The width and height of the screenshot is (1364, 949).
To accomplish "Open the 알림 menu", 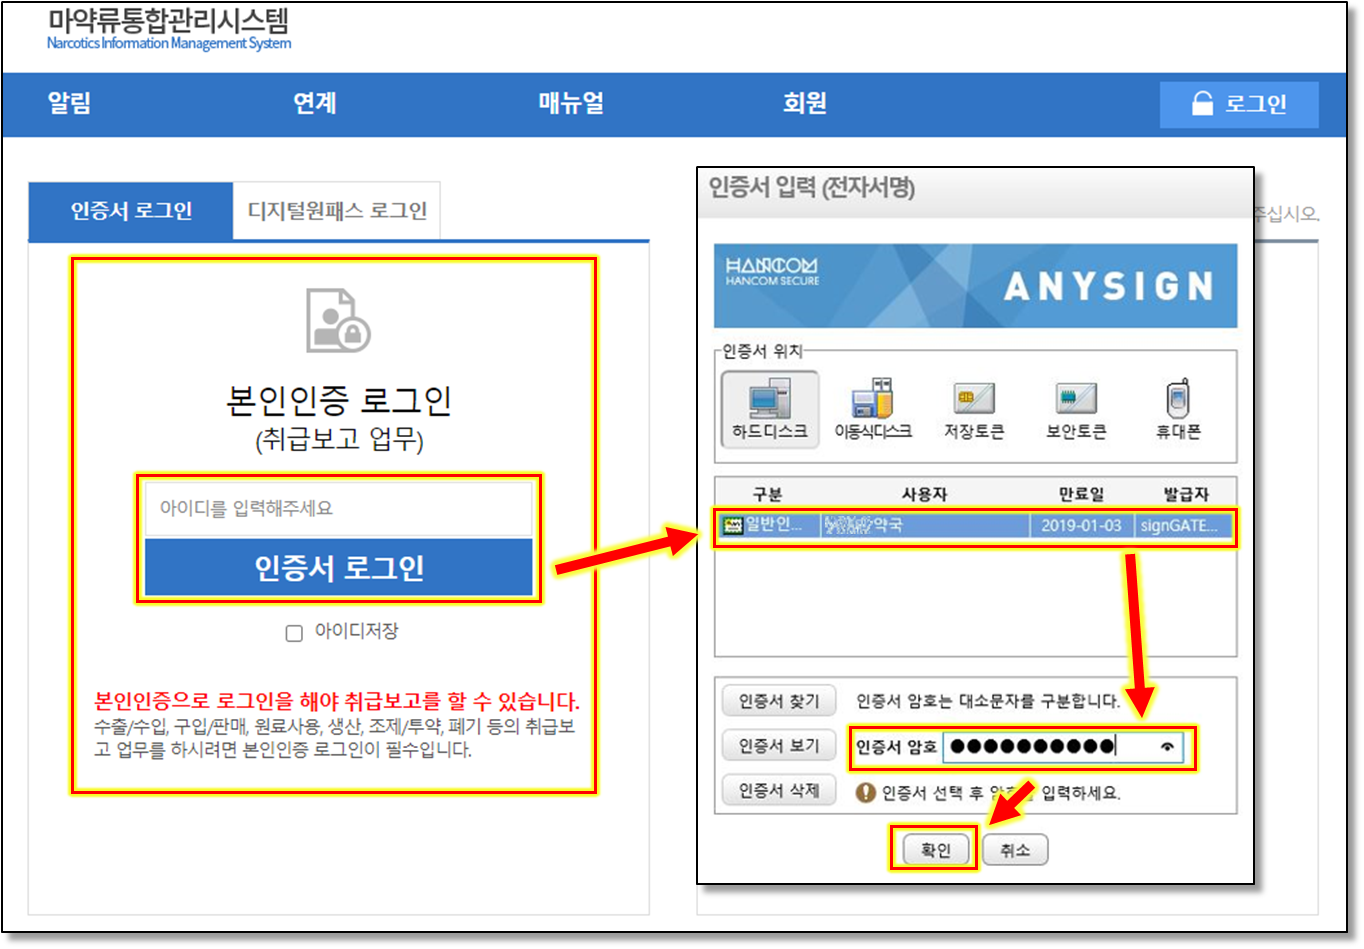I will [70, 103].
